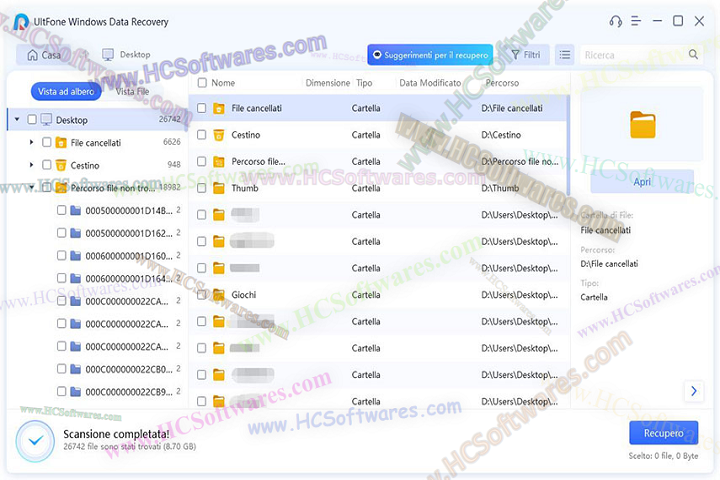Screen dimensions: 720x480
Task: Click the Thumb folder icon
Action: click(219, 188)
